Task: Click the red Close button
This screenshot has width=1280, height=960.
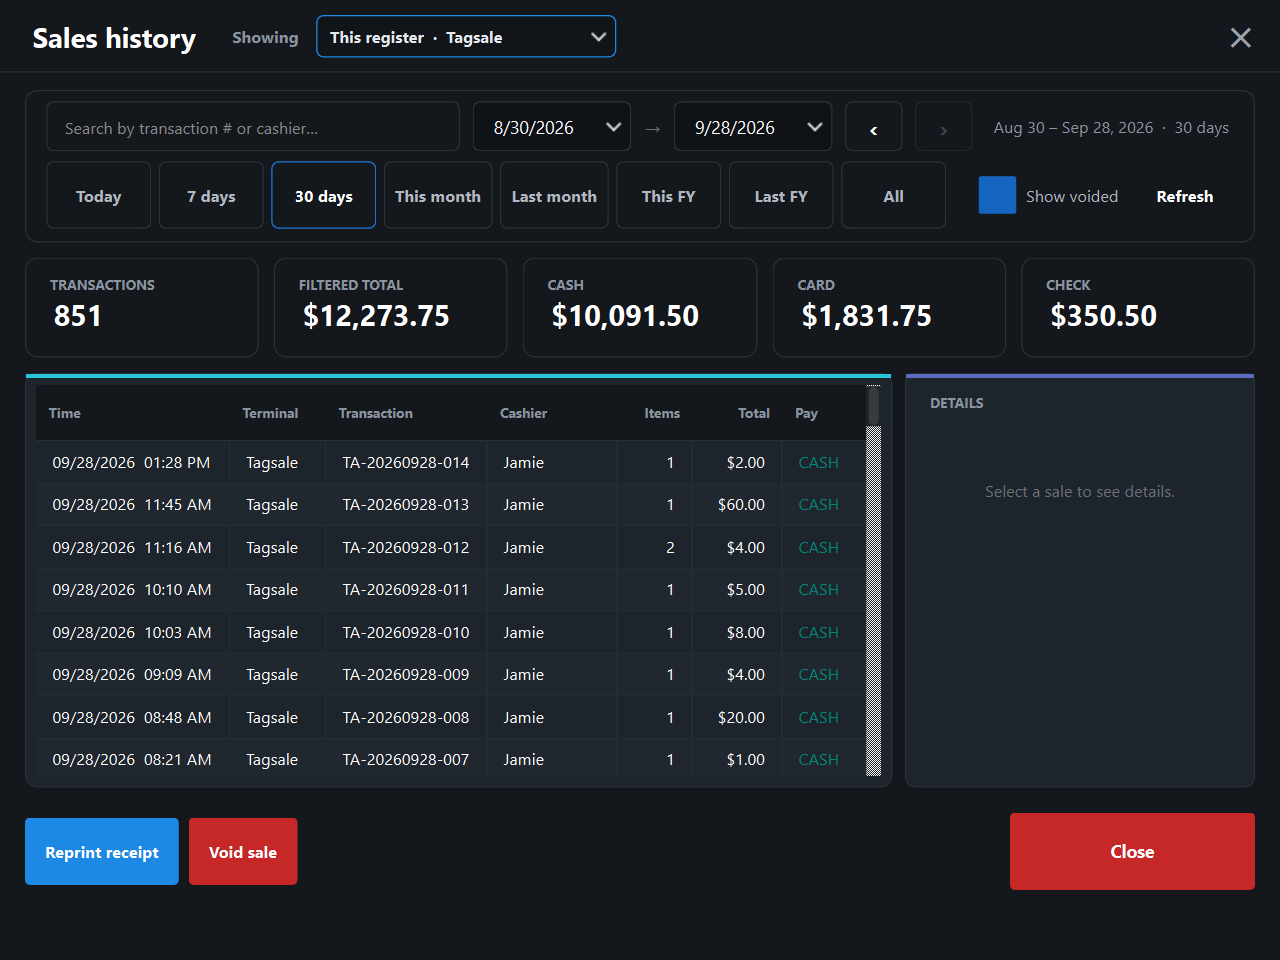Action: coord(1132,851)
